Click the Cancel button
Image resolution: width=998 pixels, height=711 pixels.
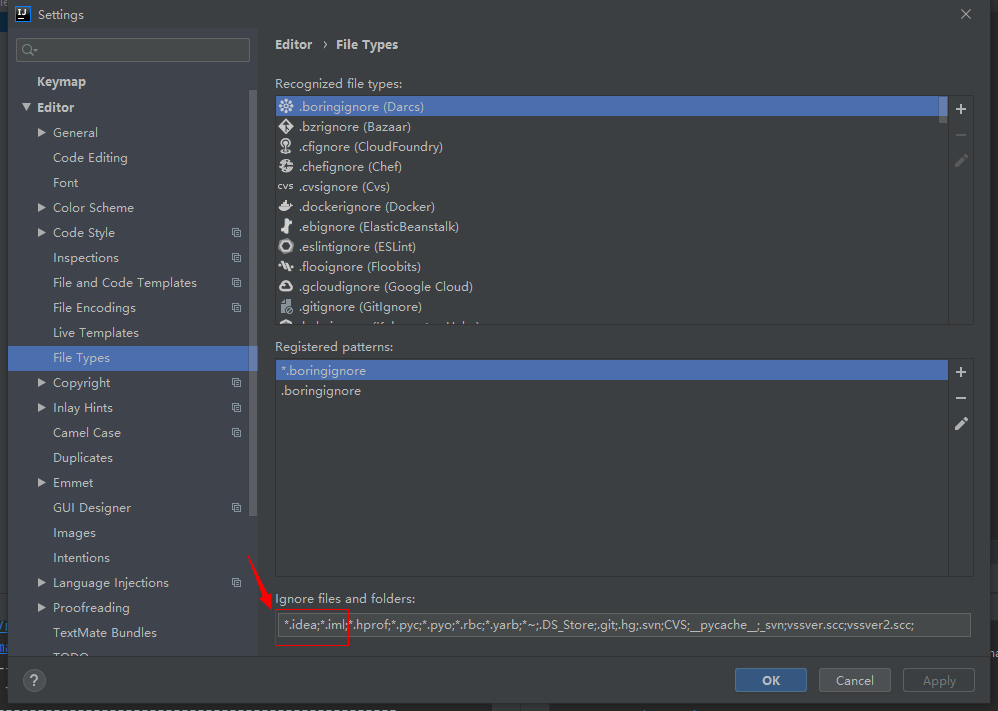tap(855, 680)
